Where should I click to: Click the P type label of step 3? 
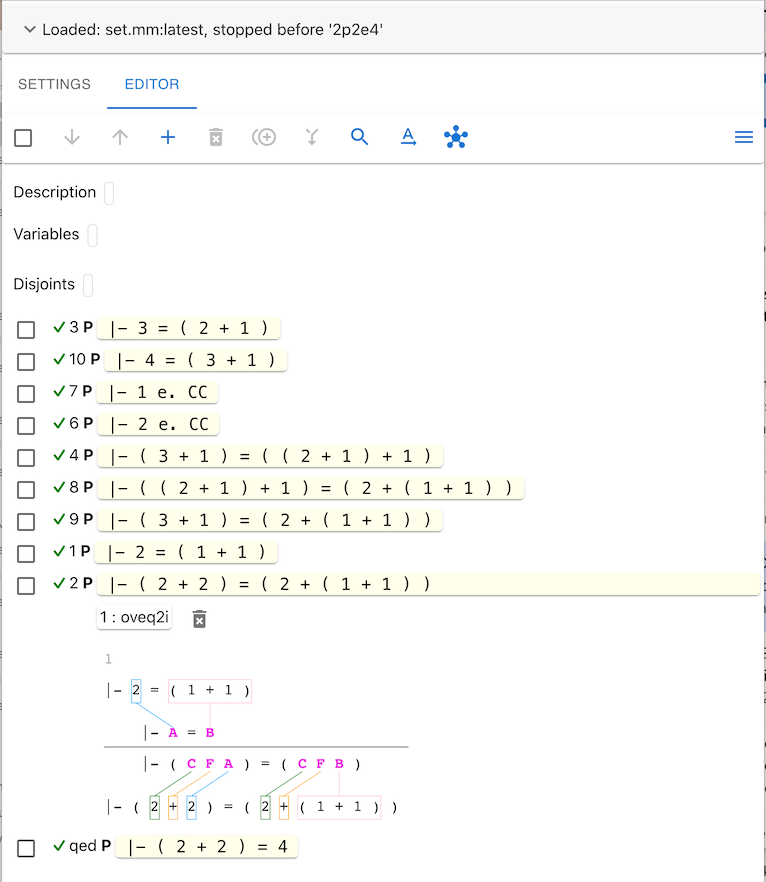click(x=88, y=327)
